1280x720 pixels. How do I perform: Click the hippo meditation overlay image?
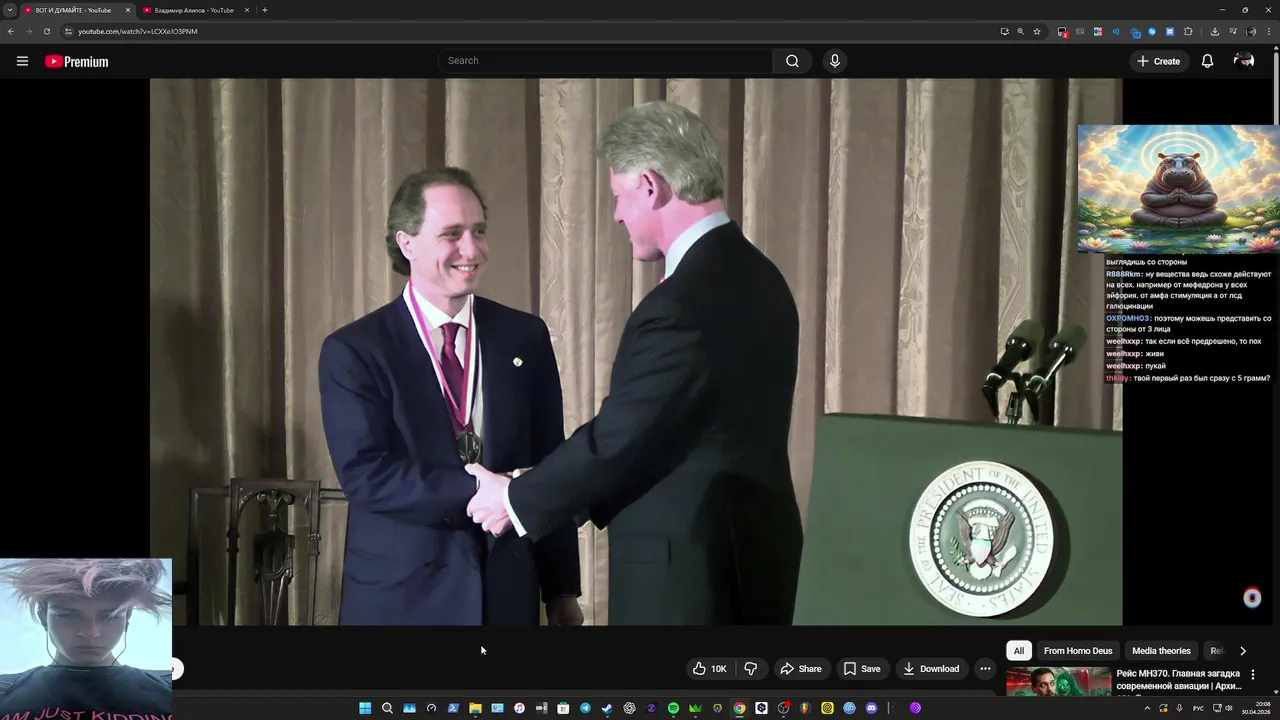click(x=1178, y=189)
